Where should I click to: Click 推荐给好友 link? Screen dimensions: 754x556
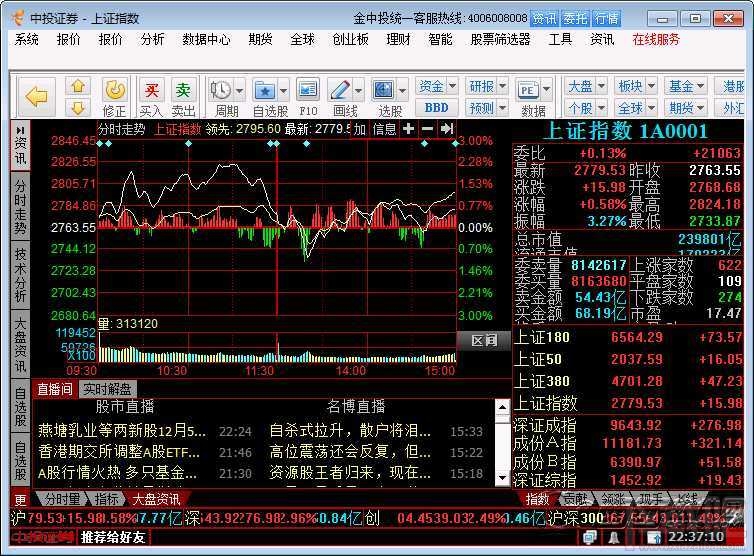(x=113, y=537)
